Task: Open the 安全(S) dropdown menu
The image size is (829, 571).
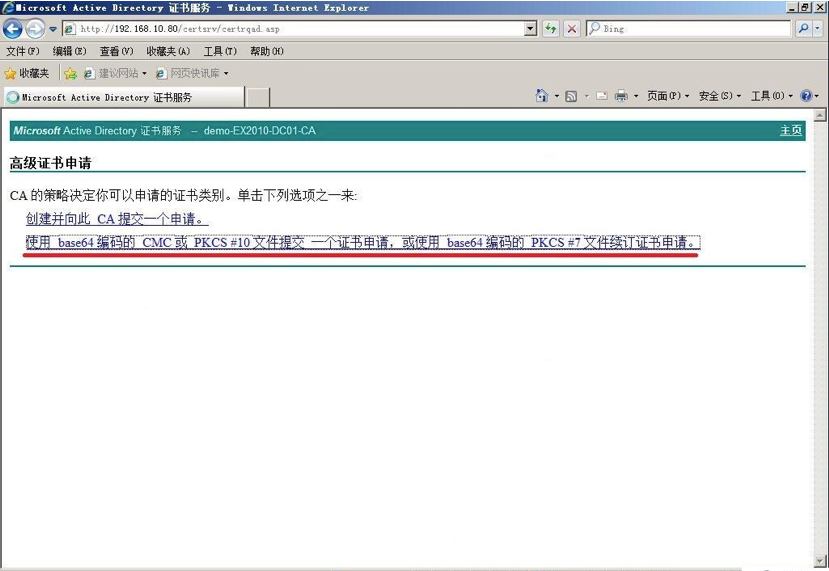Action: click(x=720, y=96)
